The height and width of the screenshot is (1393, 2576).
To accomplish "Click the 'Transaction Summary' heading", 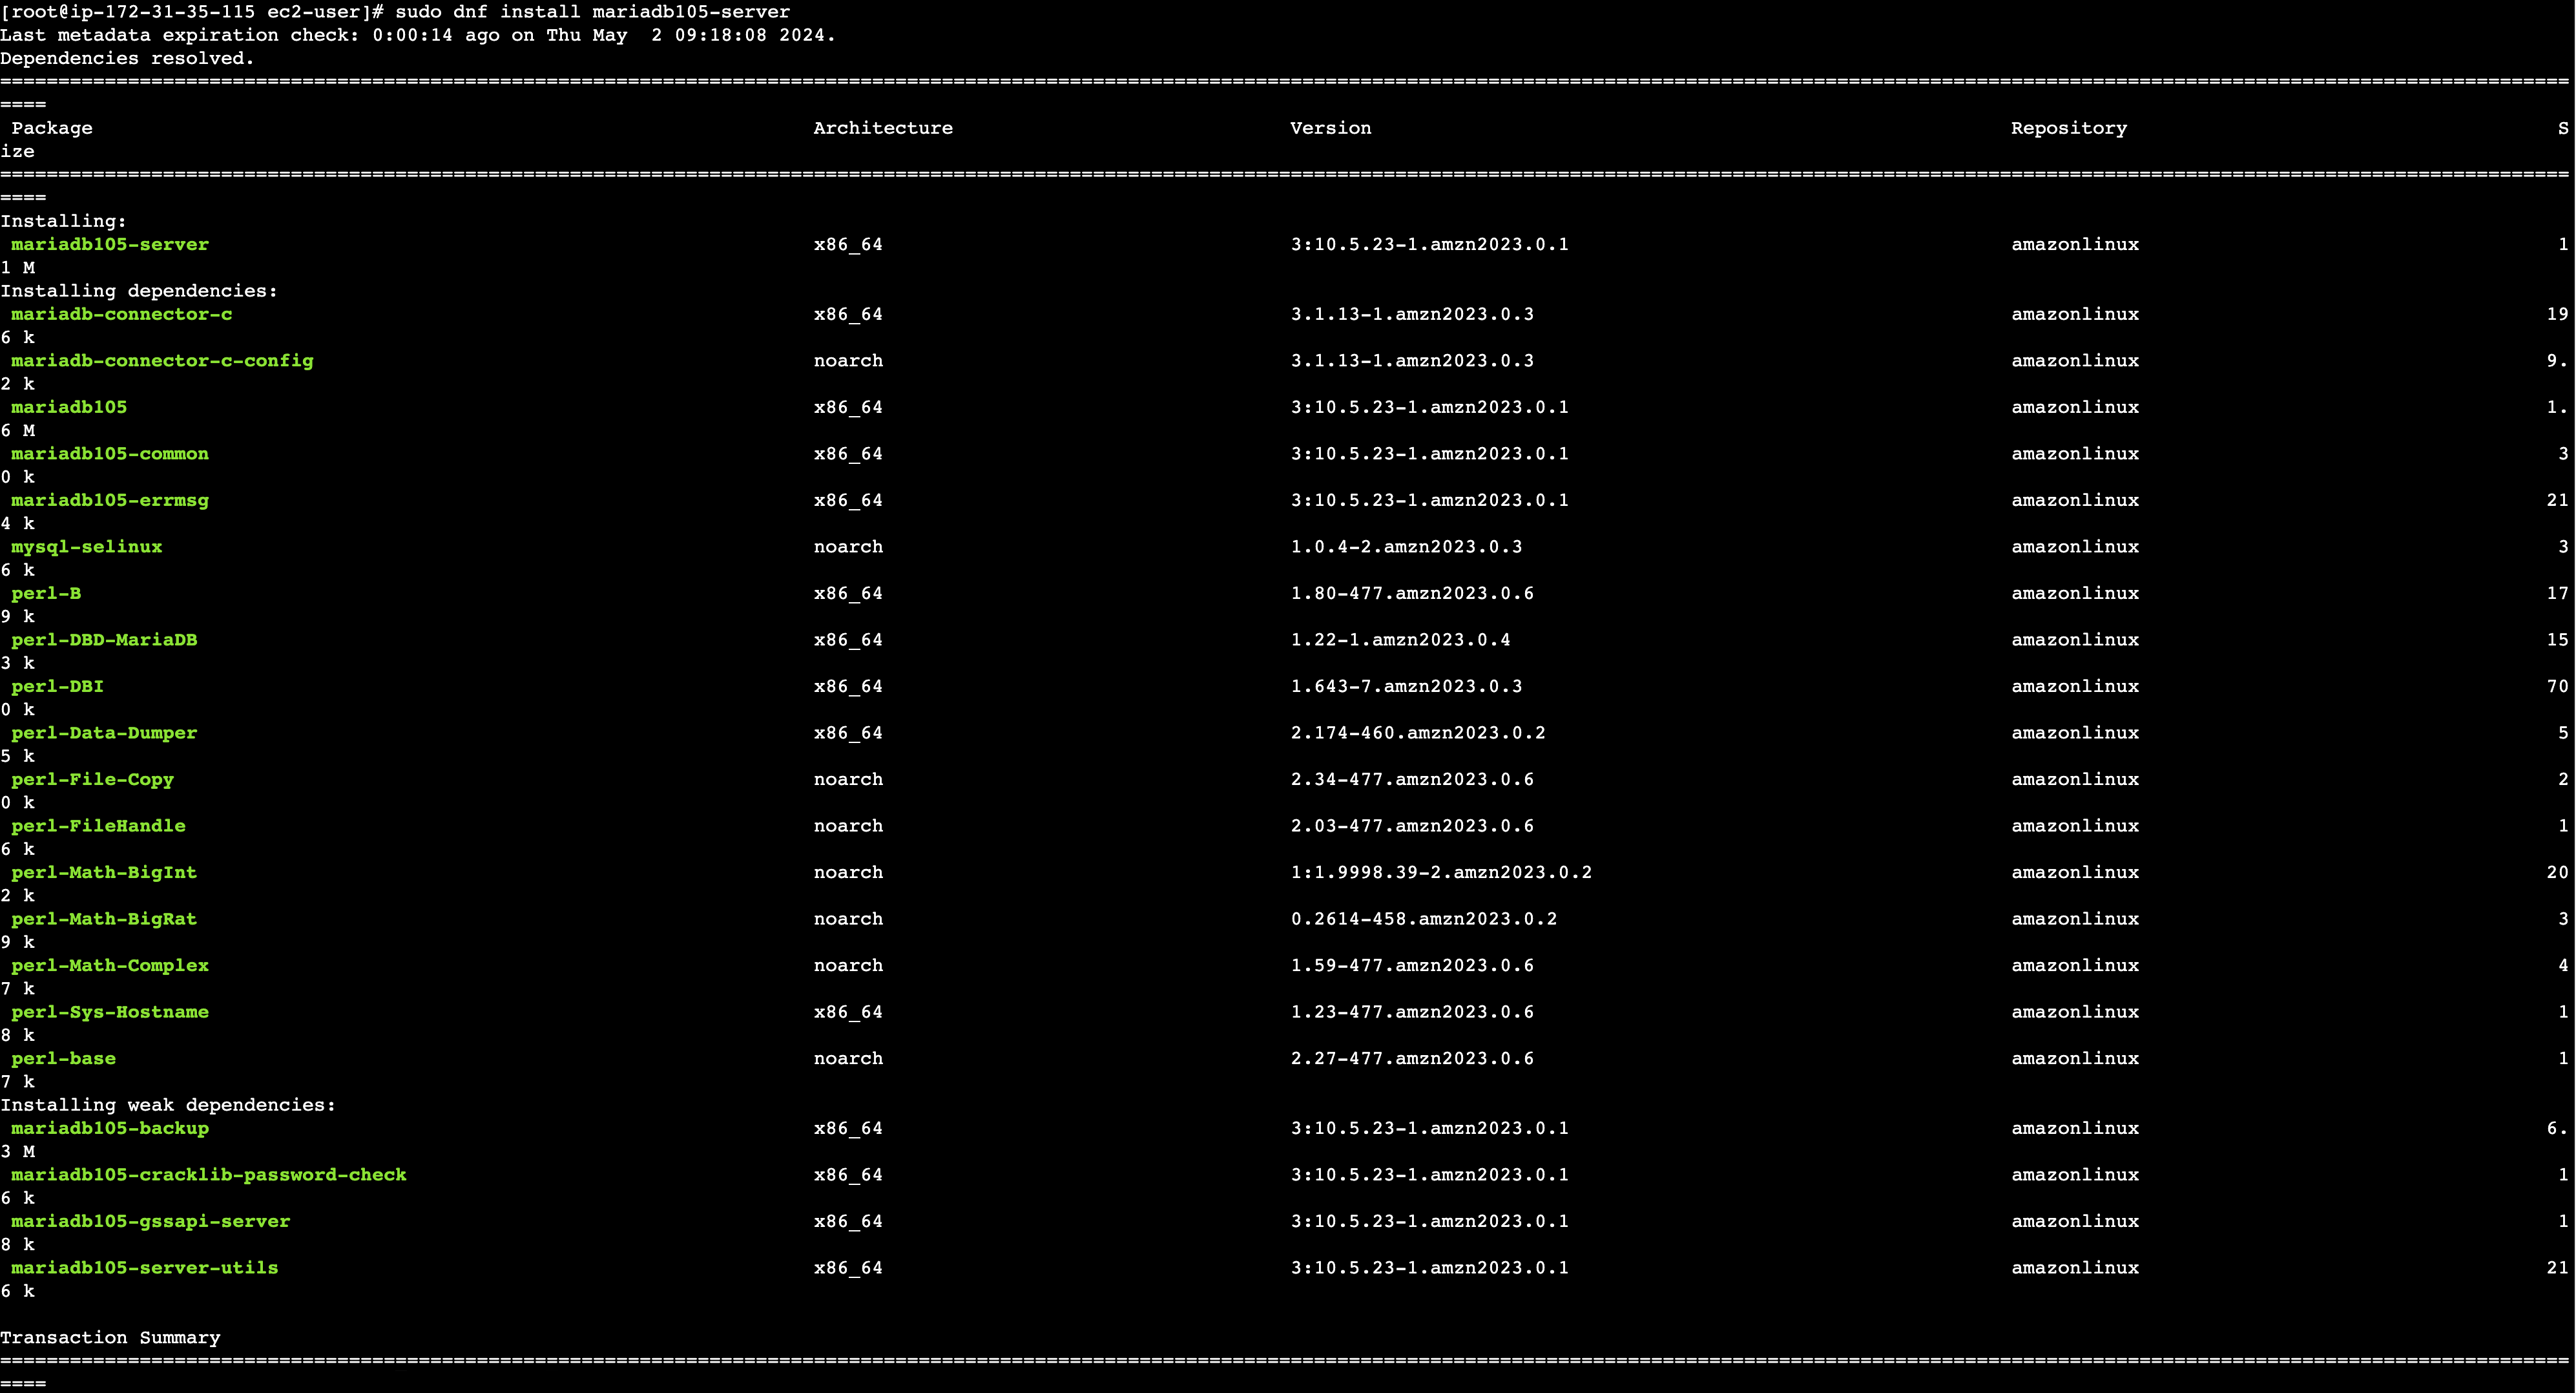I will tap(110, 1338).
